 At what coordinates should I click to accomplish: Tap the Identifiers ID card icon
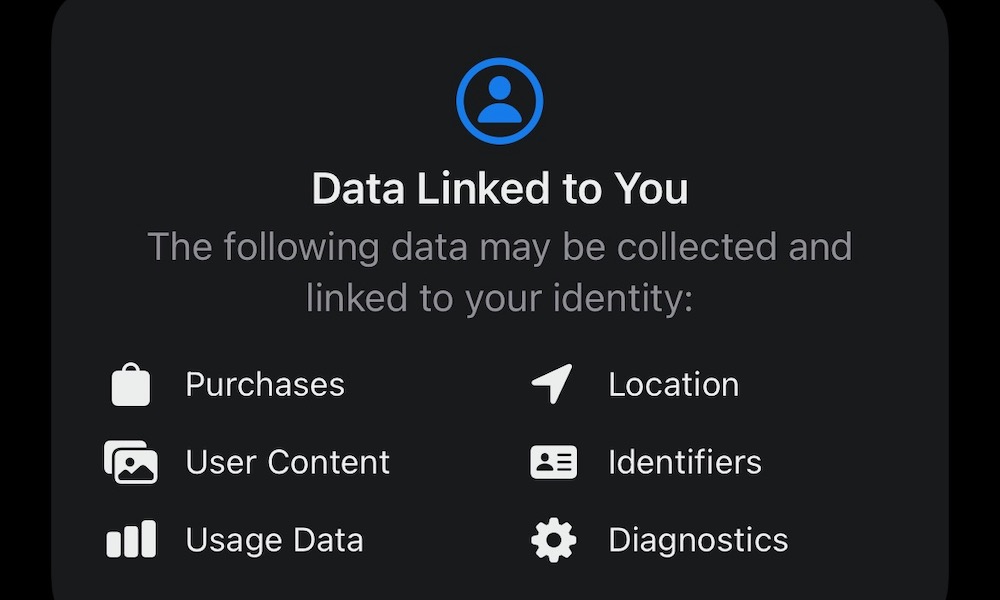553,462
